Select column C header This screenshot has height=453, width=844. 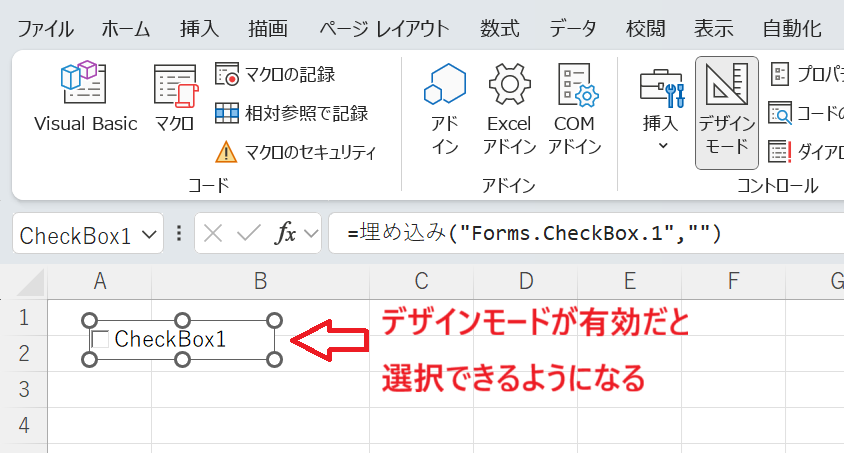pyautogui.click(x=421, y=282)
